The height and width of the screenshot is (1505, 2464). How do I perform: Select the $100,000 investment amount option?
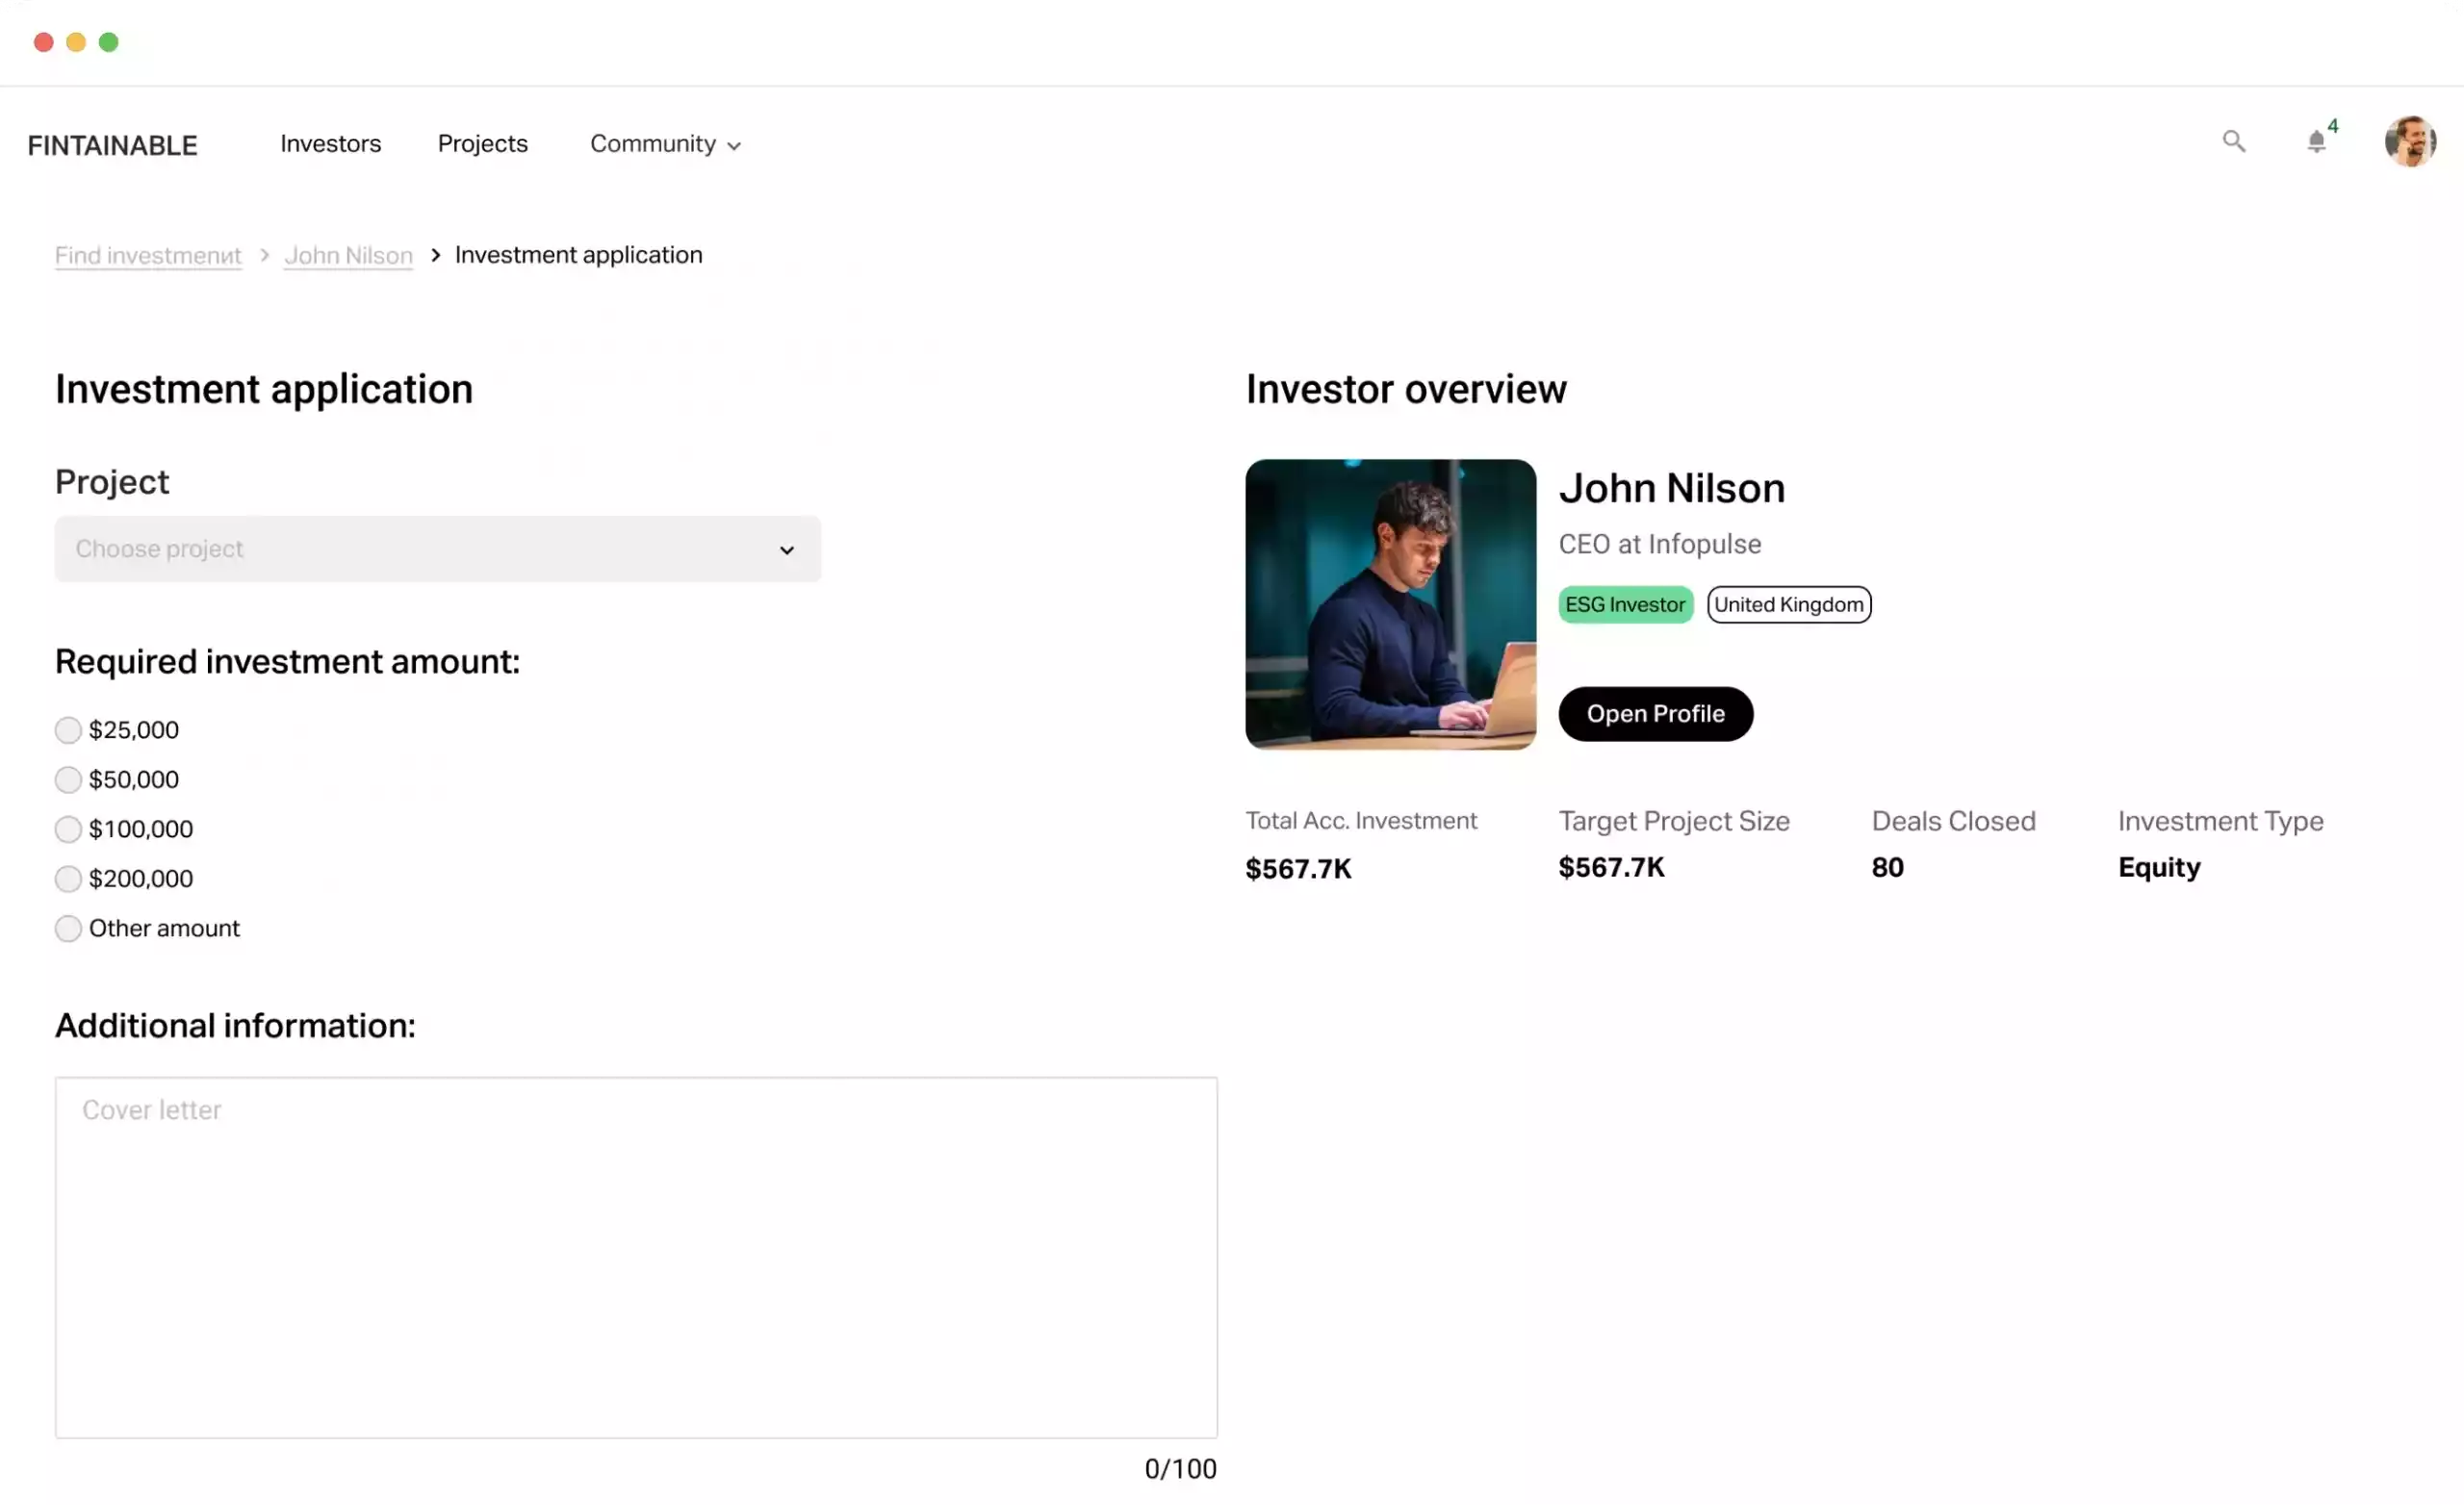66,828
